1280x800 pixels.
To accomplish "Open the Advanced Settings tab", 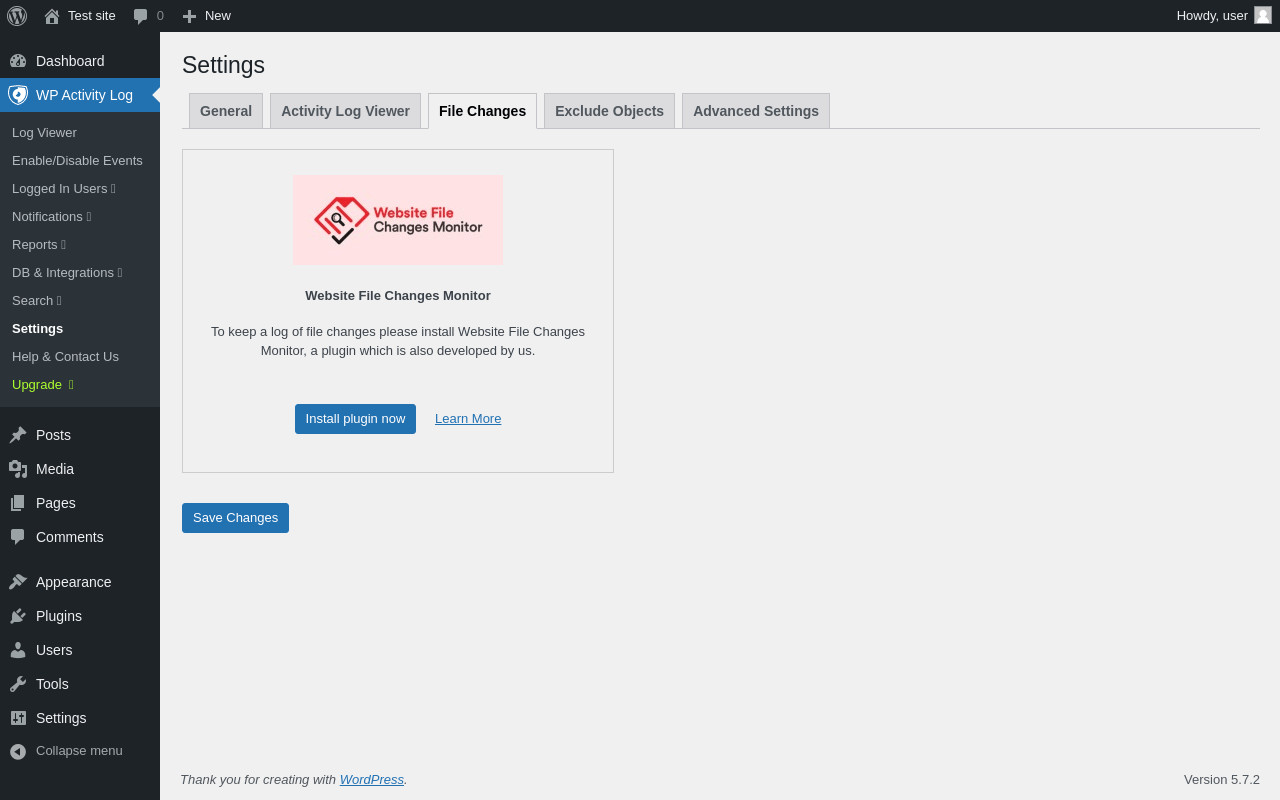I will click(x=756, y=111).
